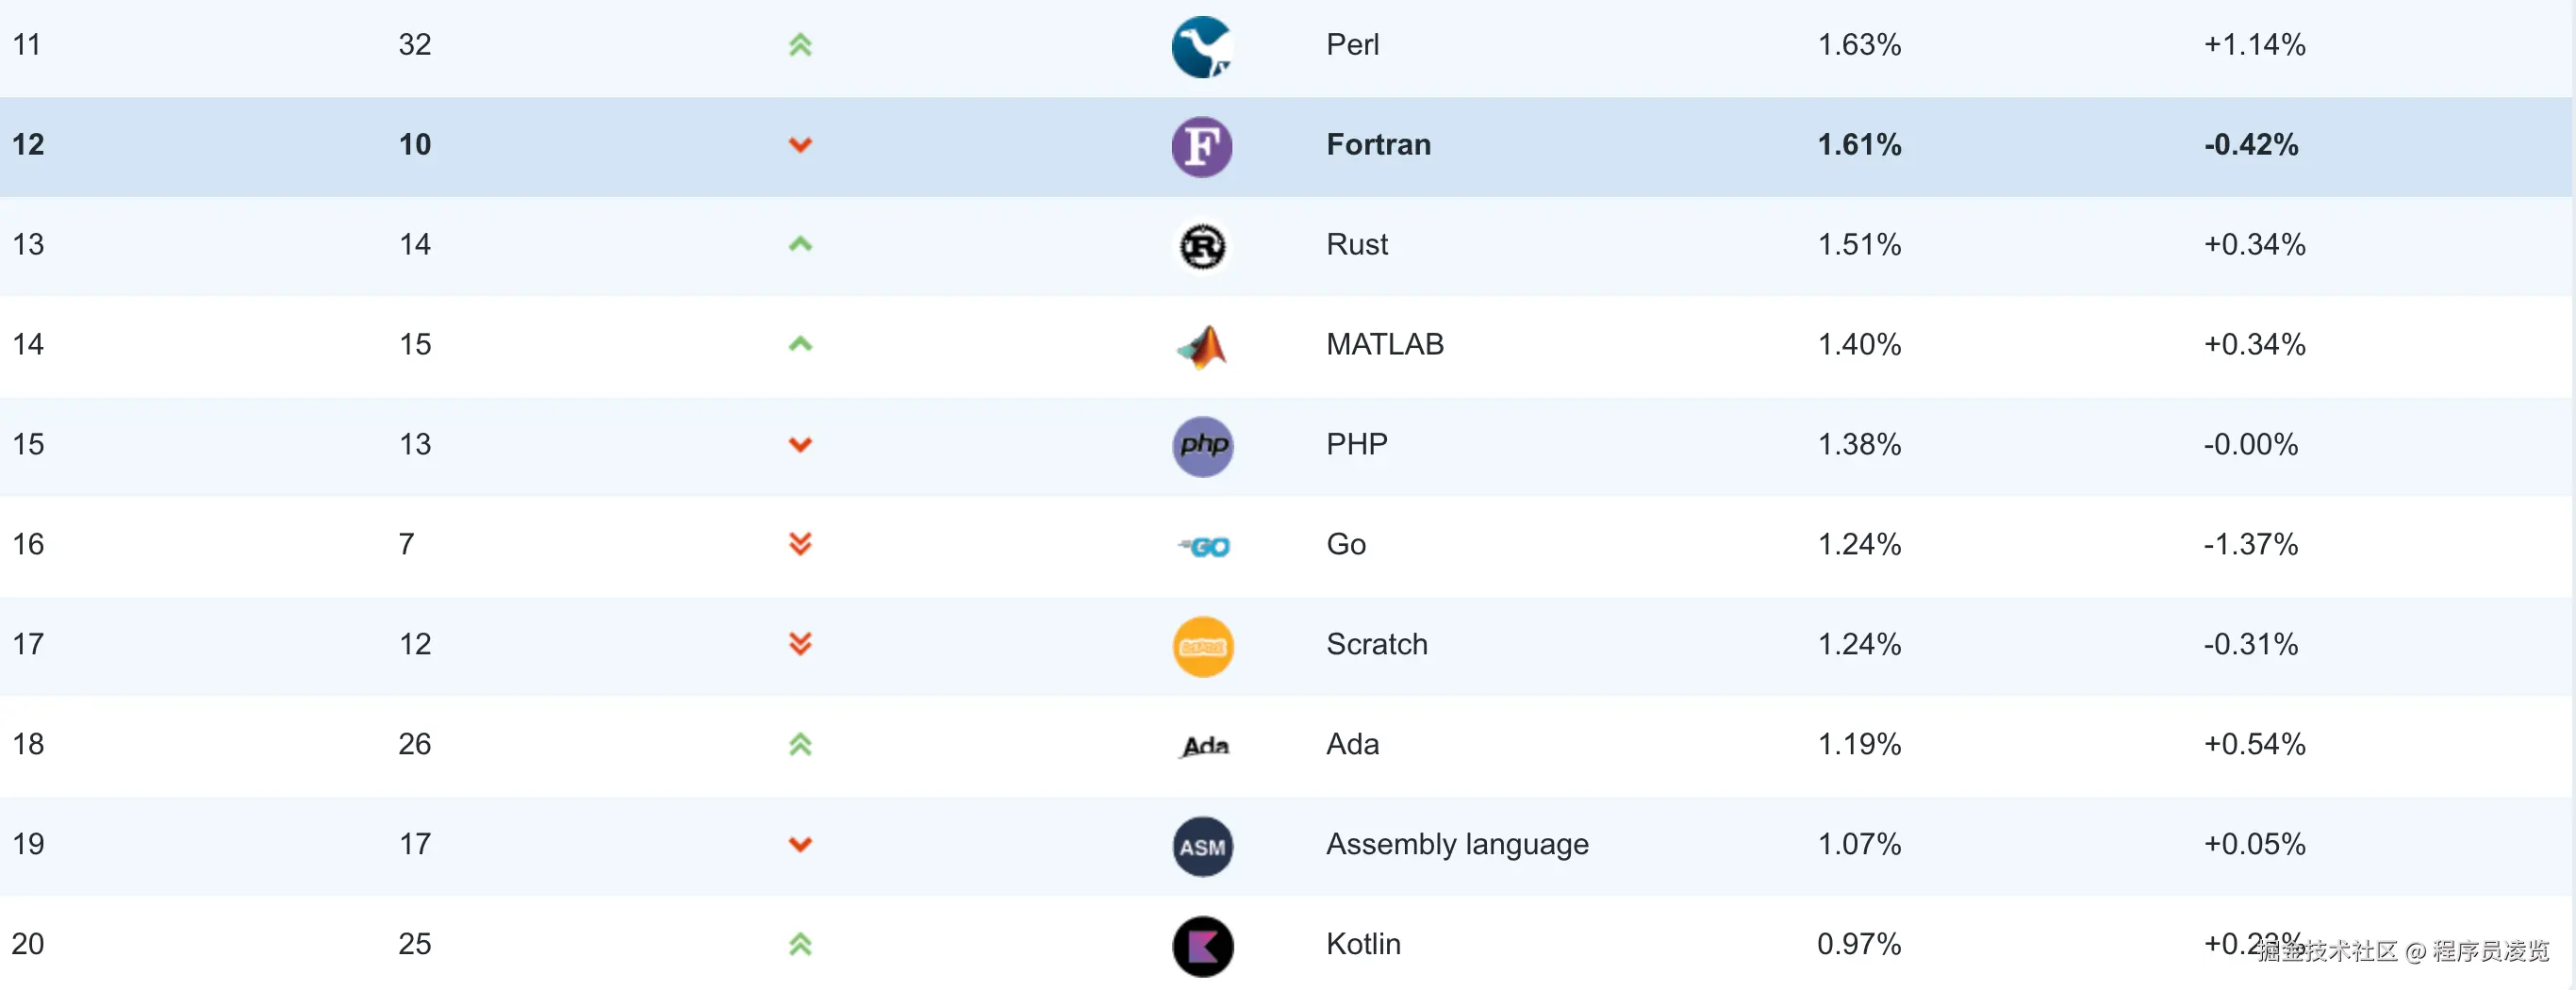Click the Kotlin language name

[x=1362, y=944]
